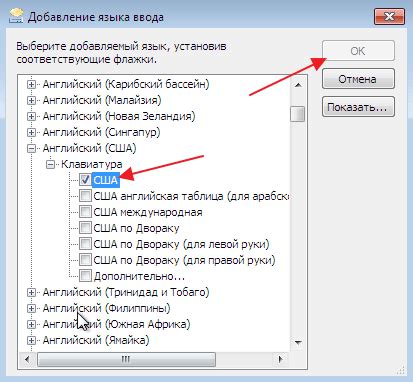Uncheck the США keyboard layout checkbox
Screen dimensions: 413x382
pyautogui.click(x=85, y=180)
